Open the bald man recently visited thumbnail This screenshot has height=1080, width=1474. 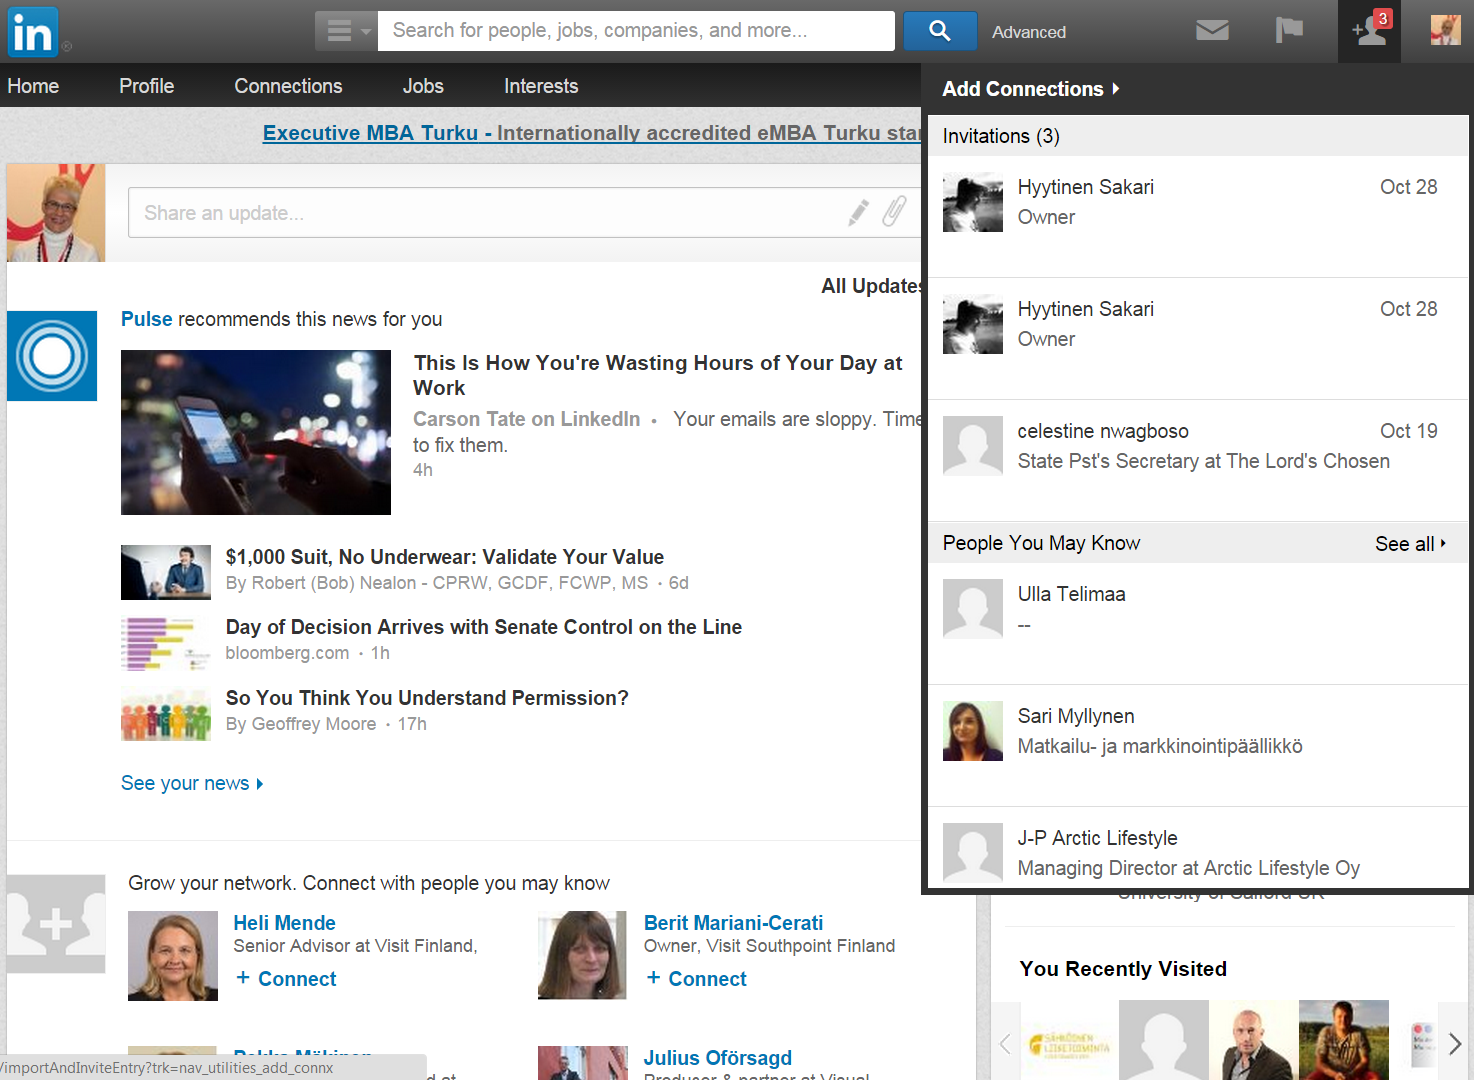[1254, 1040]
